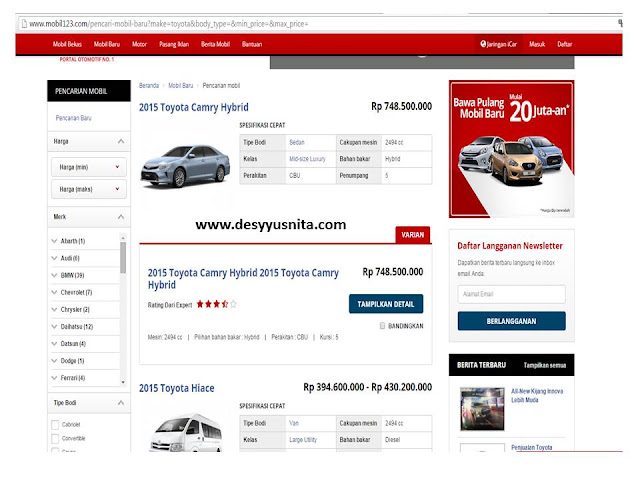Click the Alamat Email input field
This screenshot has height=480, width=640.
pyautogui.click(x=511, y=294)
